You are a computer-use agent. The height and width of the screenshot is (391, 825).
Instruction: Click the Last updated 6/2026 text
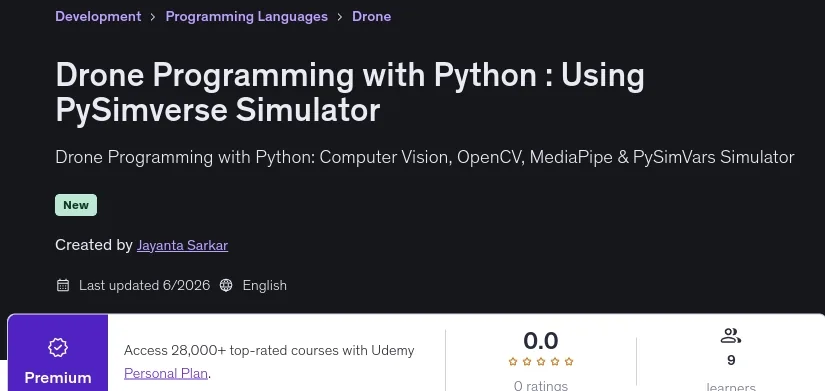point(144,286)
